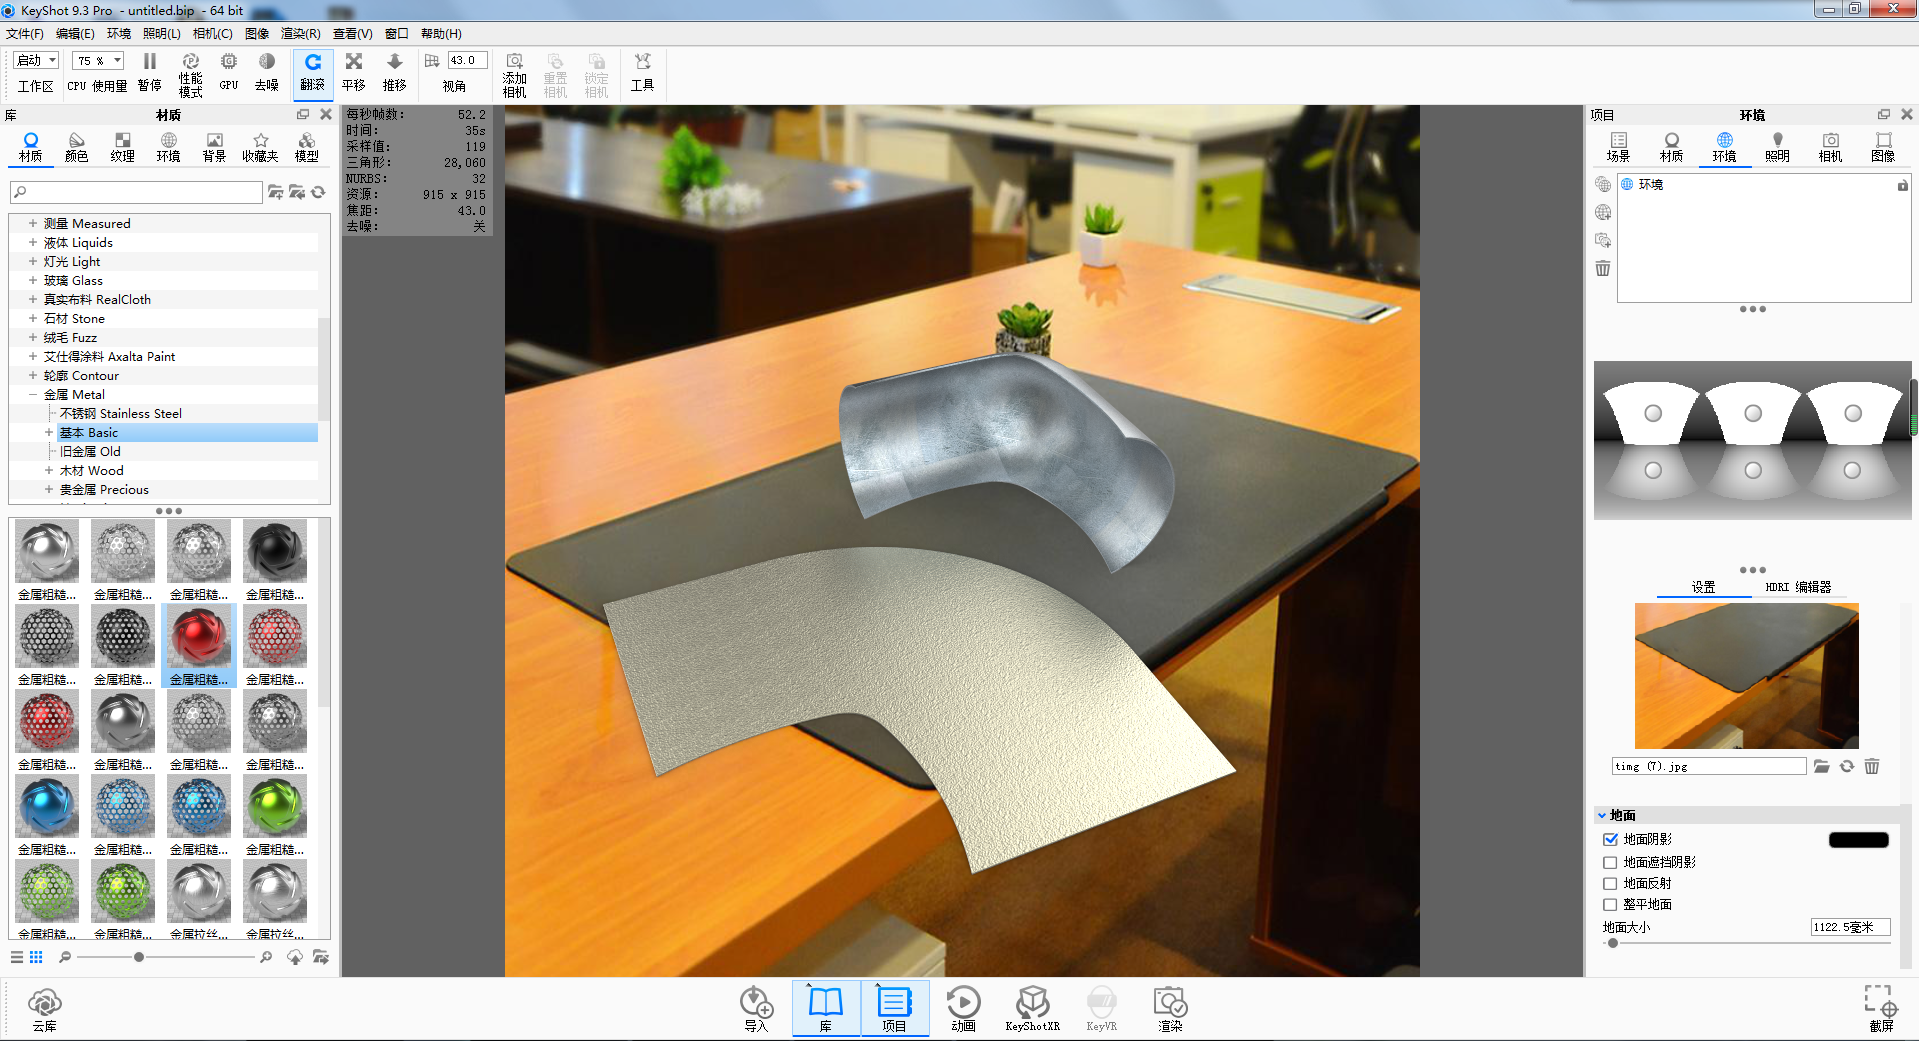Select the Stainless Steel tree item
Image resolution: width=1919 pixels, height=1041 pixels.
[x=120, y=413]
